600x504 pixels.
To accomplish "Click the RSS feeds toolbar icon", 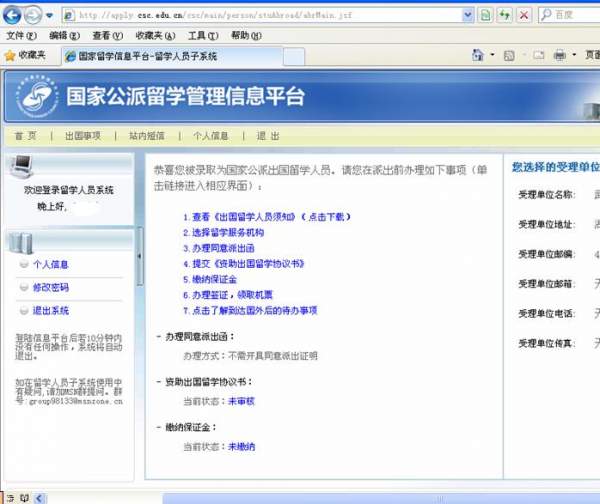I will pos(509,55).
